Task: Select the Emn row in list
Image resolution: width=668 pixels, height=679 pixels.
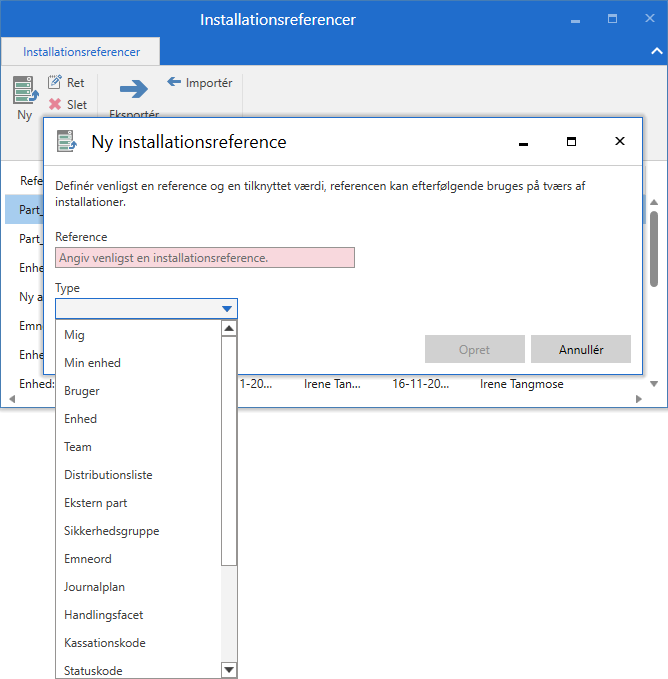Action: coord(24,326)
